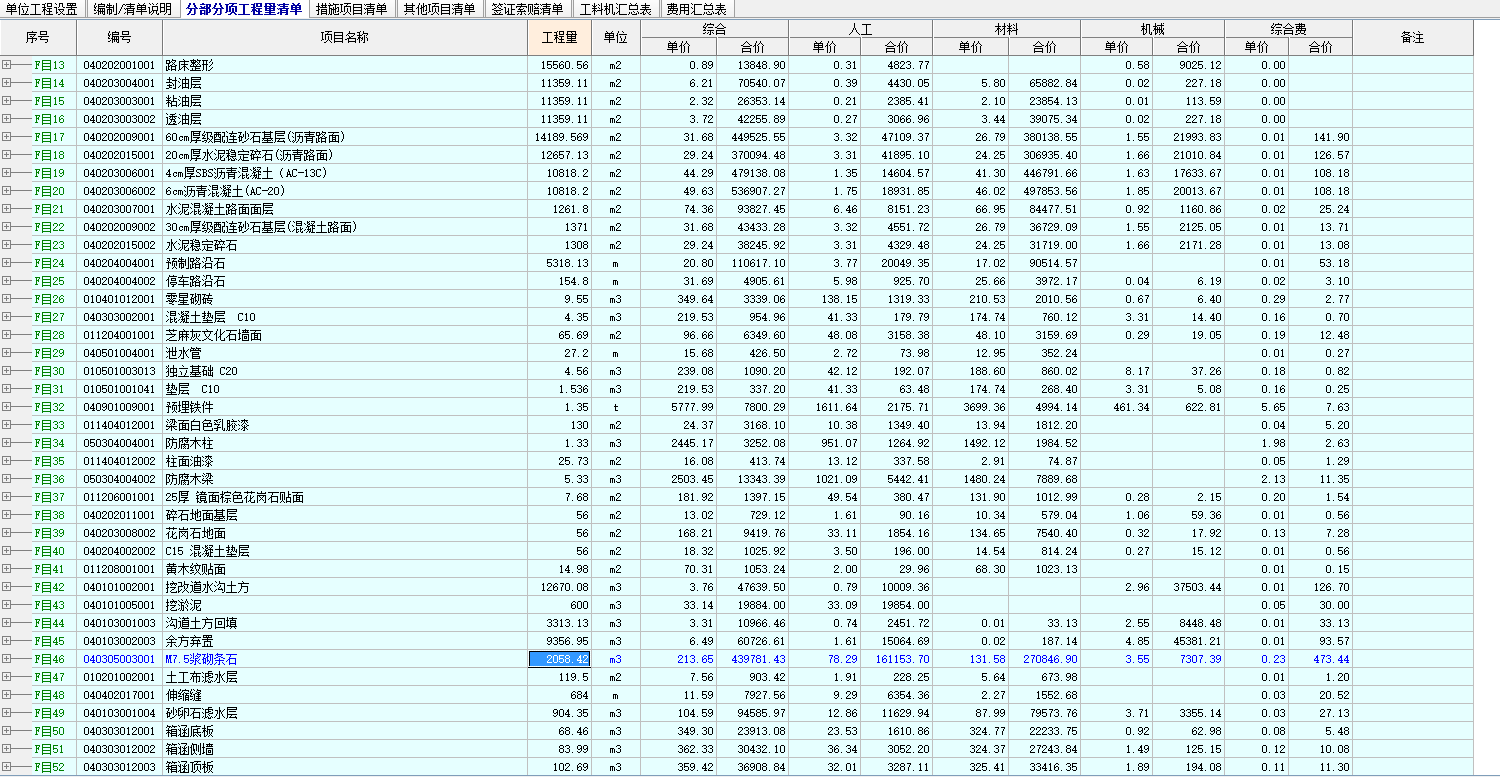Image resolution: width=1500 pixels, height=777 pixels.
Task: Click item name 砂卵石滤水层
Action: point(201,713)
